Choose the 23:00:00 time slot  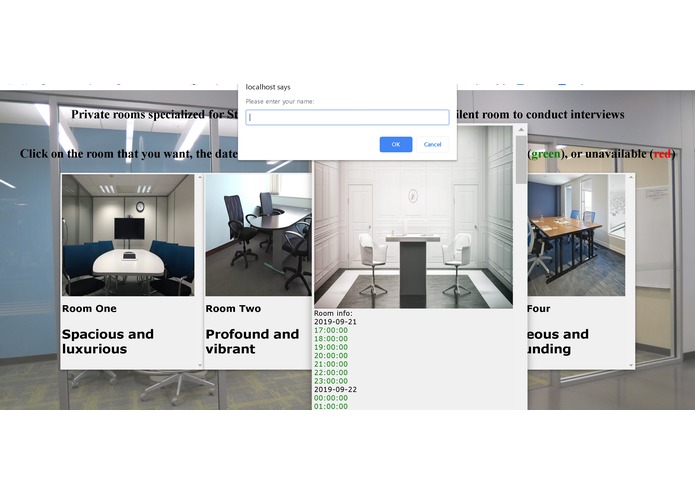tap(331, 381)
